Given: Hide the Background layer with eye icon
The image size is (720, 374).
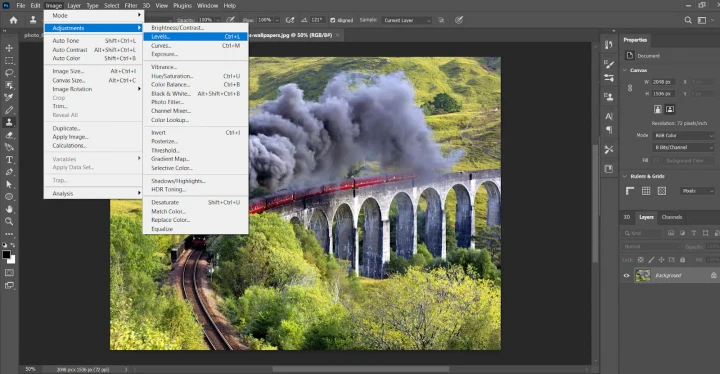Looking at the screenshot, I should coord(626,276).
